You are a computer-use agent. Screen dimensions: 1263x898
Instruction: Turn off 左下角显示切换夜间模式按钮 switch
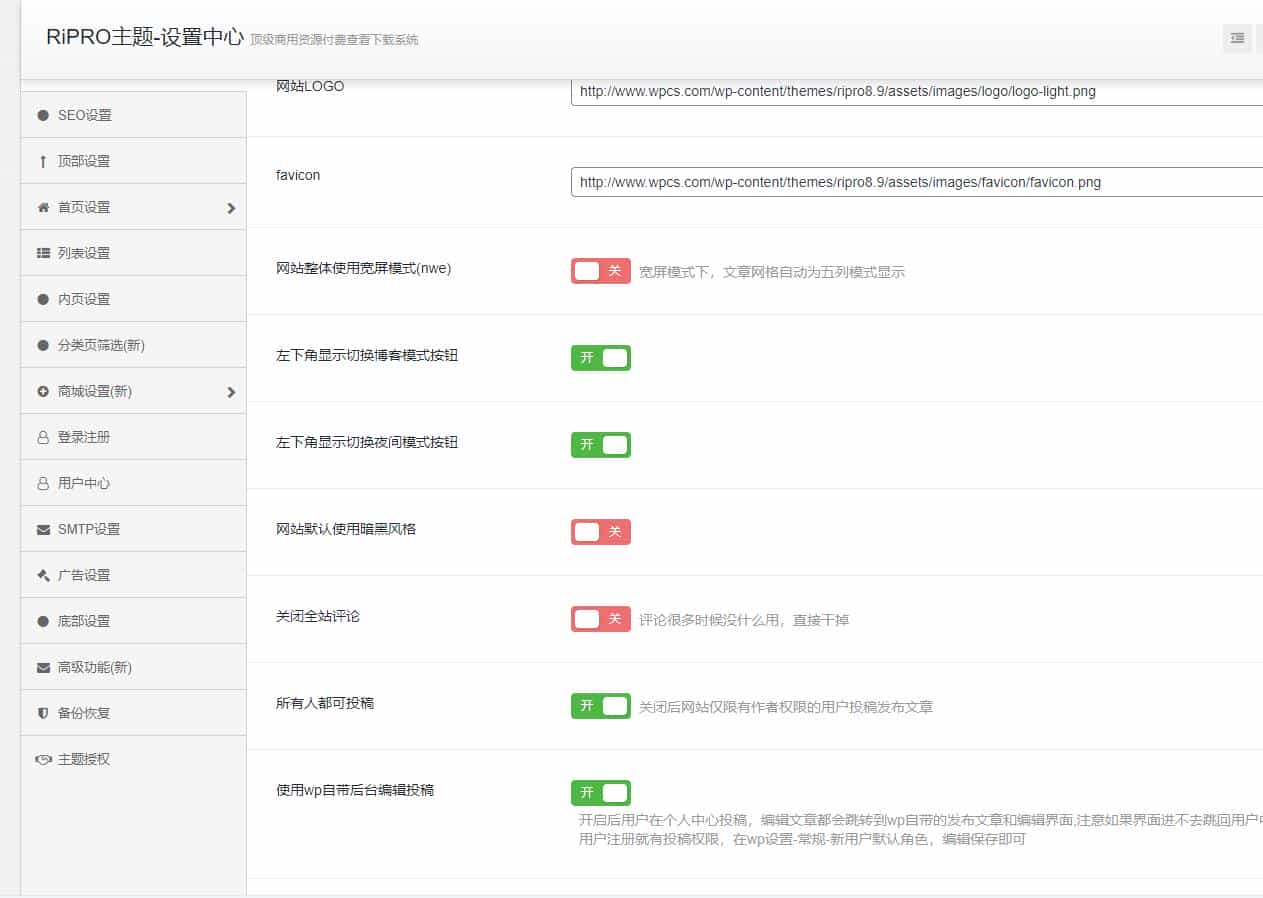601,444
